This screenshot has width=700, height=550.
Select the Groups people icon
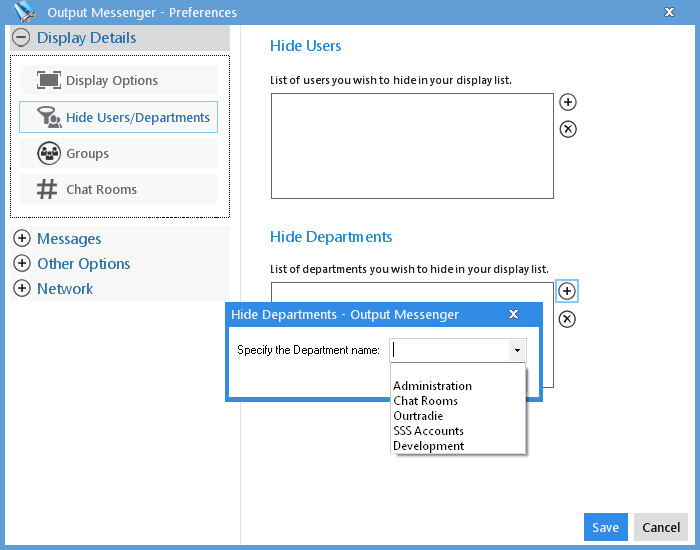pos(49,153)
